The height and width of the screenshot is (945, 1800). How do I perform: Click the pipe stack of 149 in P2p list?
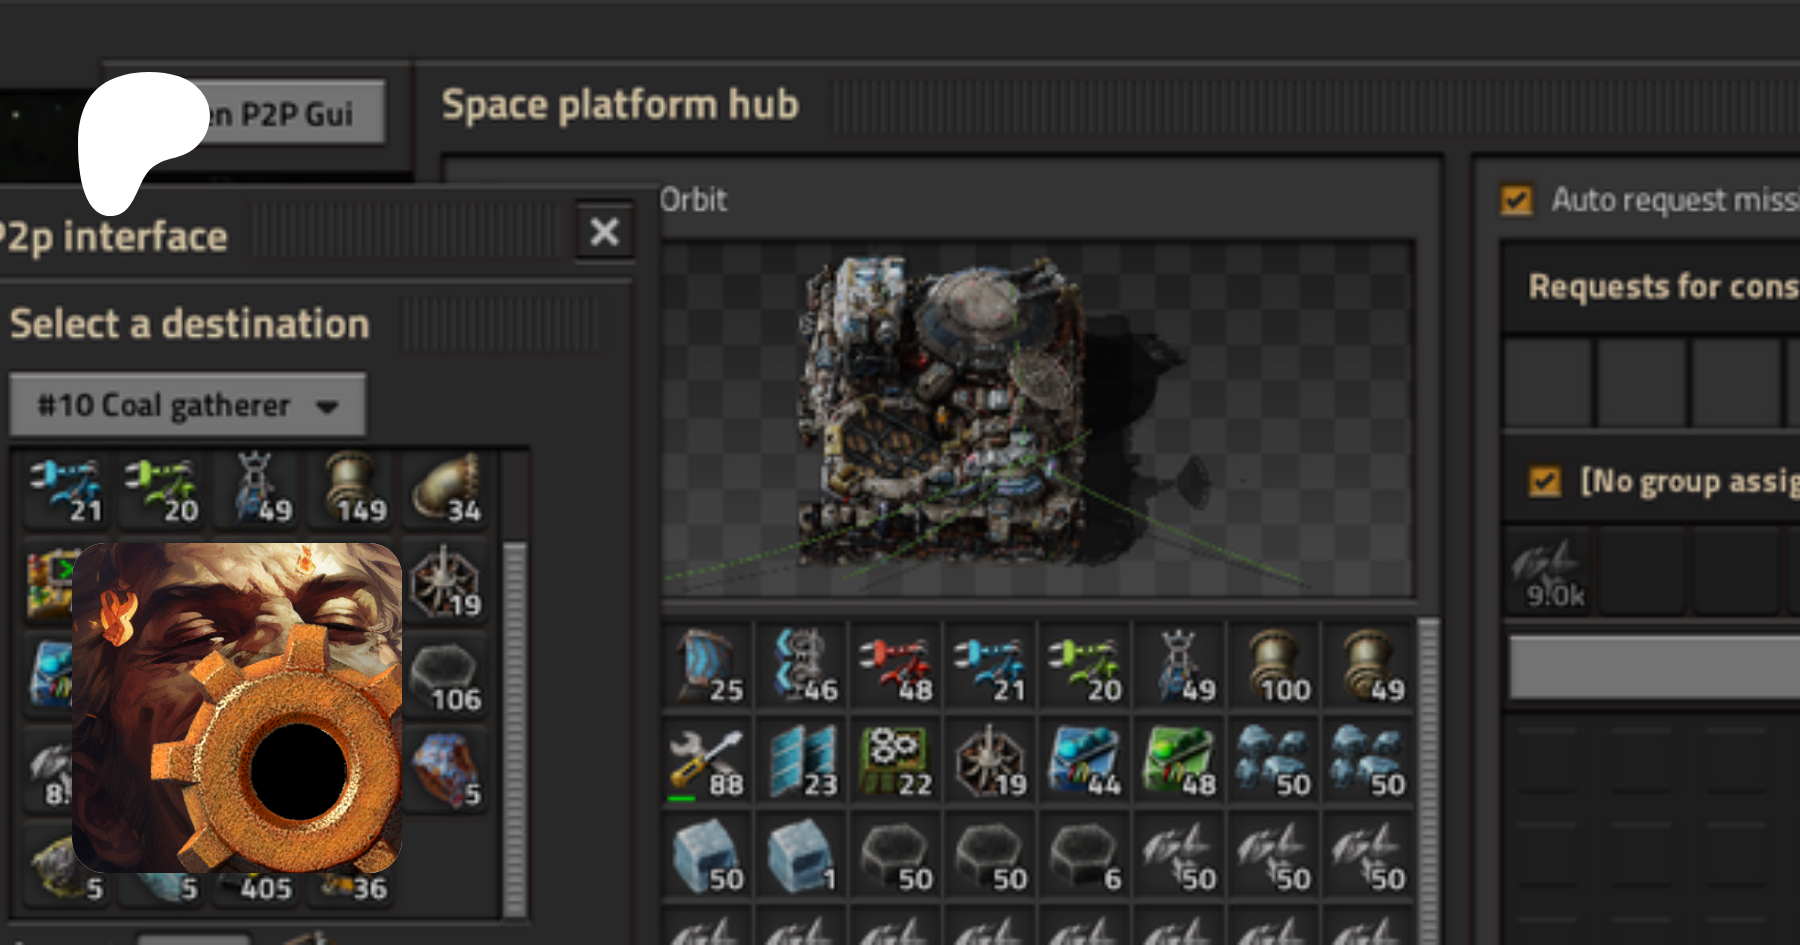click(x=352, y=490)
